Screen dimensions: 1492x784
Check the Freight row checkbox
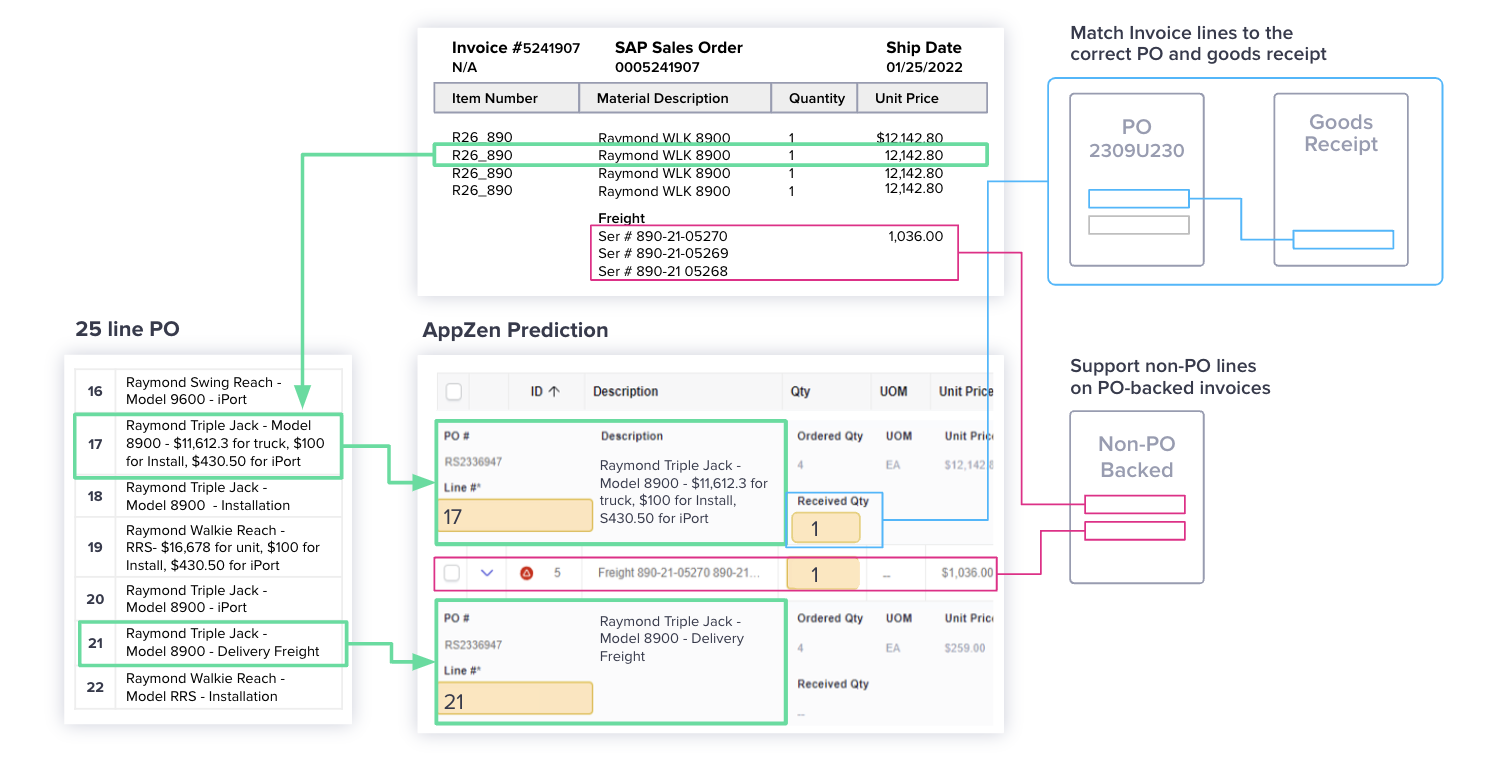point(452,573)
